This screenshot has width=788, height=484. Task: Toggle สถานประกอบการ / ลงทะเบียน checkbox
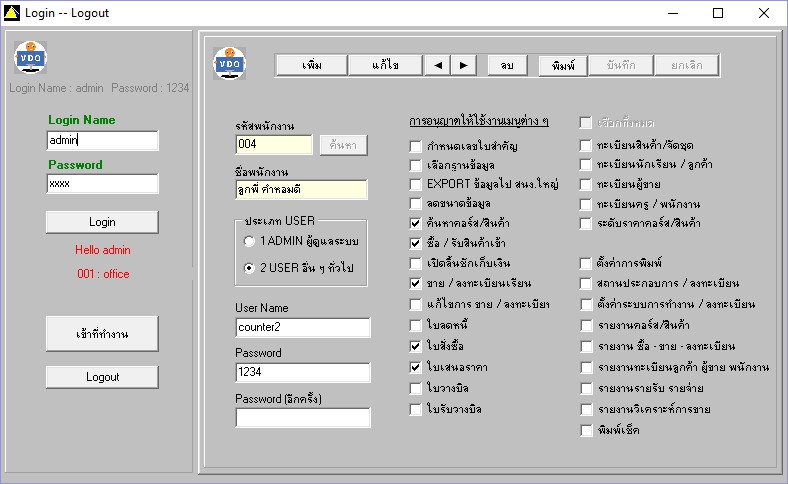point(585,283)
